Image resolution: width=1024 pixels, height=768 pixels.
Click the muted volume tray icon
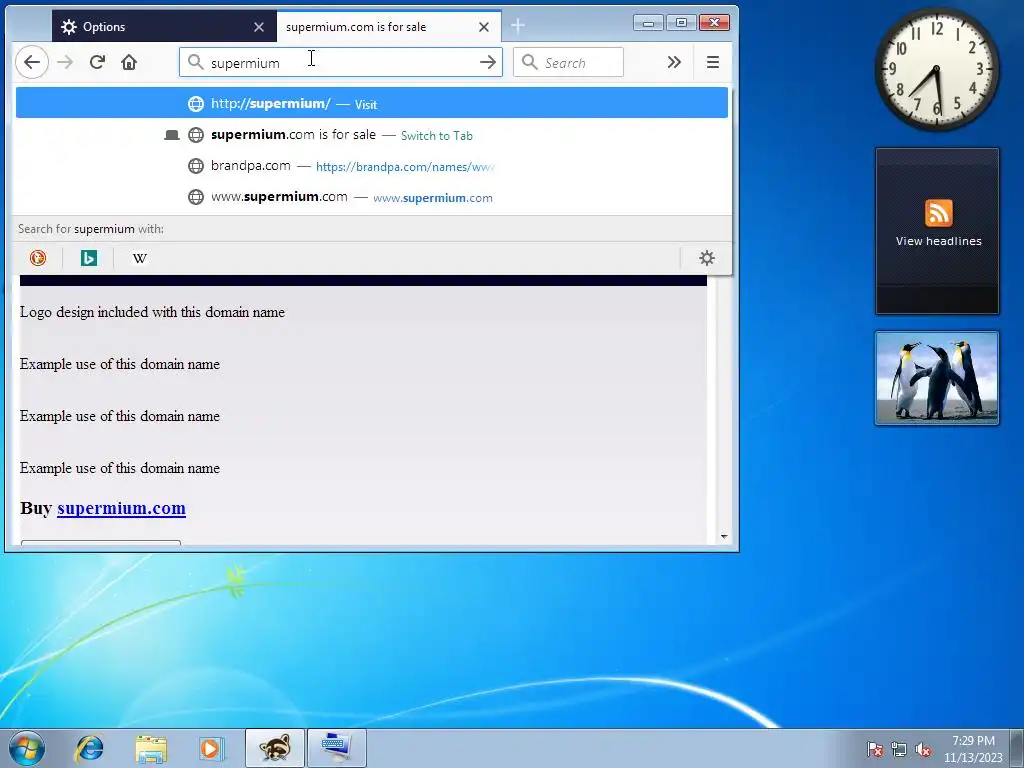pyautogui.click(x=923, y=749)
